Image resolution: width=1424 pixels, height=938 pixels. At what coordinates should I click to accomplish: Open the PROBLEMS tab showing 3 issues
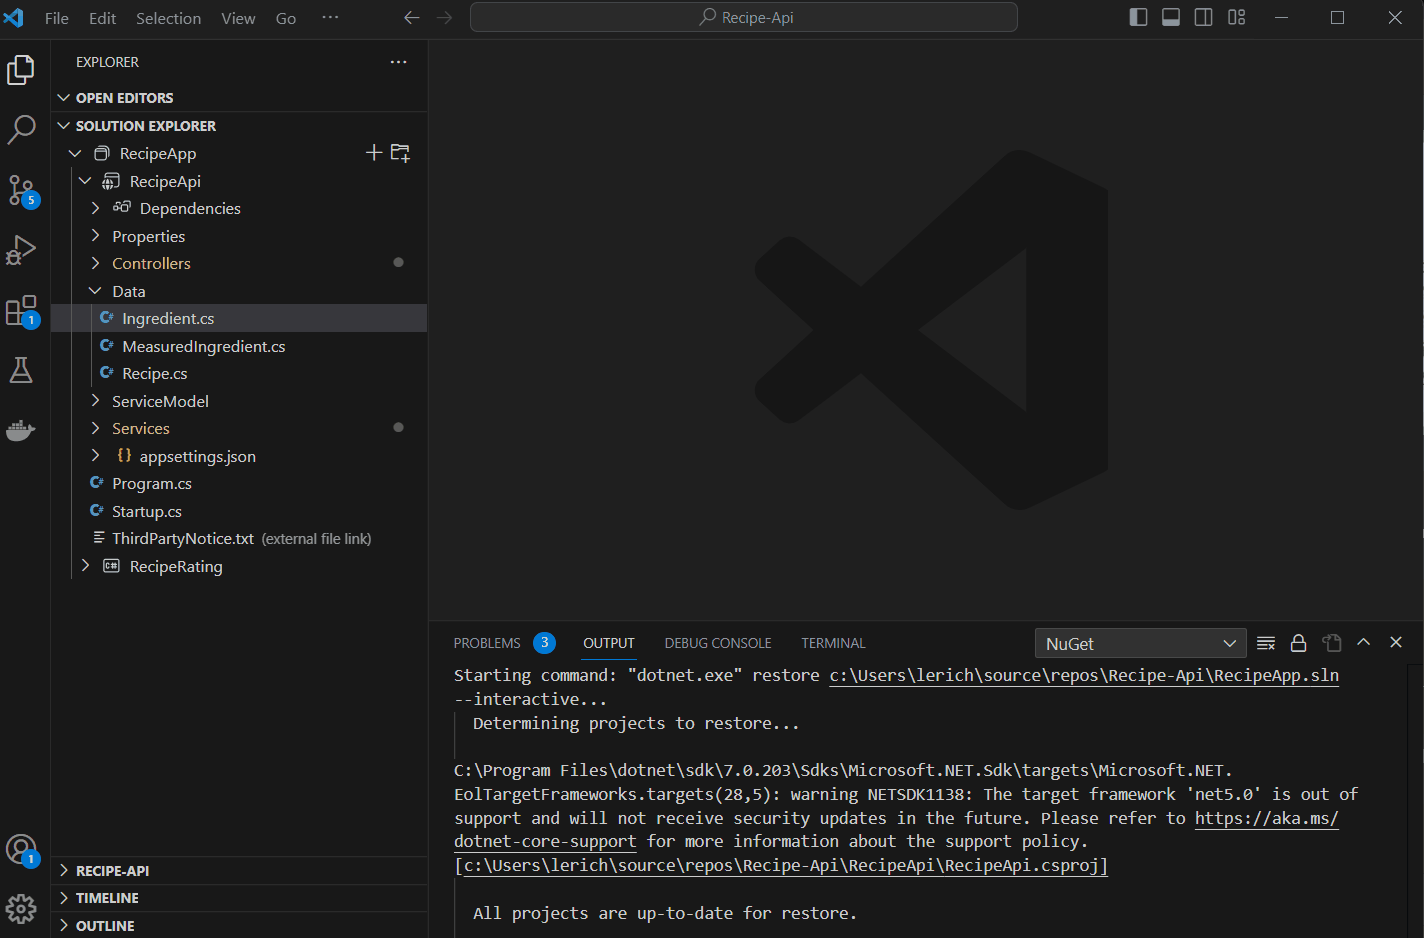pos(487,643)
